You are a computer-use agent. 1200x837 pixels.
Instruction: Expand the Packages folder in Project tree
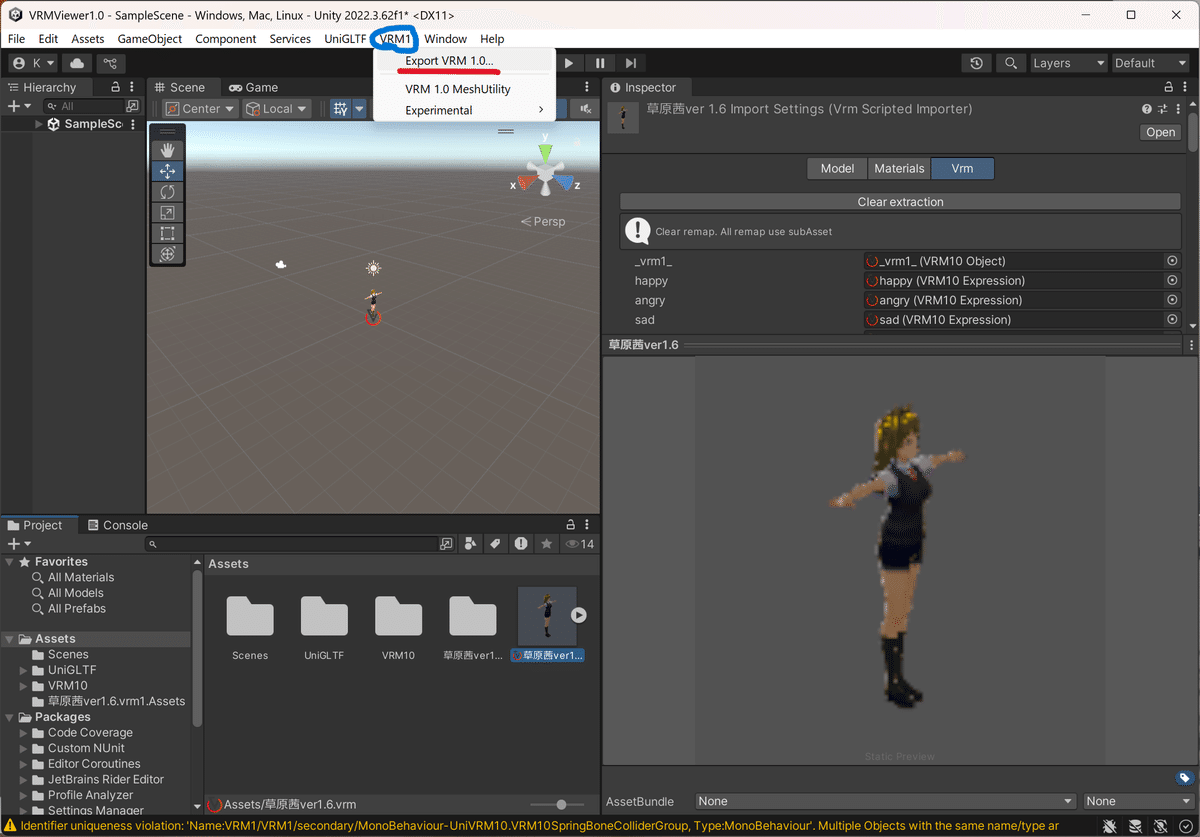click(8, 716)
